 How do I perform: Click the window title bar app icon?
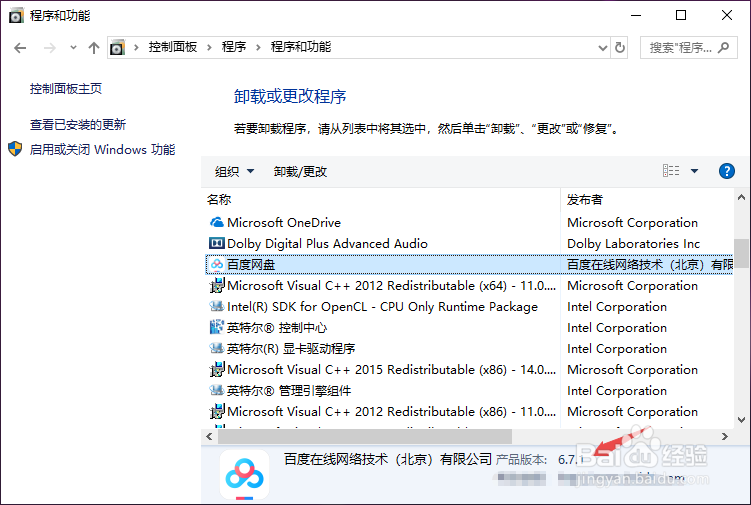(x=16, y=16)
